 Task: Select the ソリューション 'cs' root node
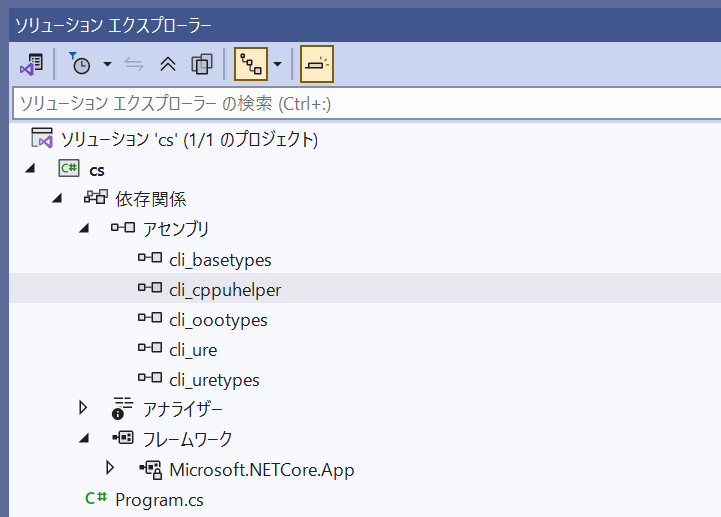(x=189, y=139)
